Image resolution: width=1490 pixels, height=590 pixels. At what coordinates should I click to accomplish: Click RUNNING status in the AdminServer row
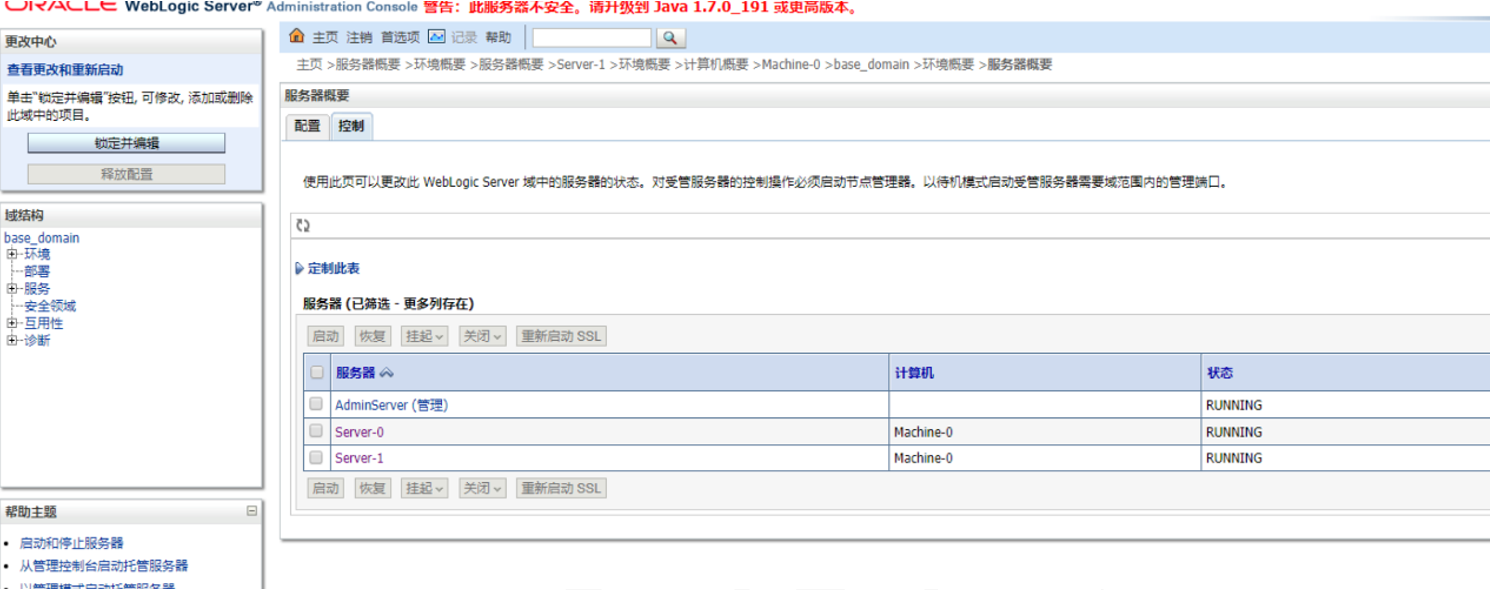coord(1234,405)
